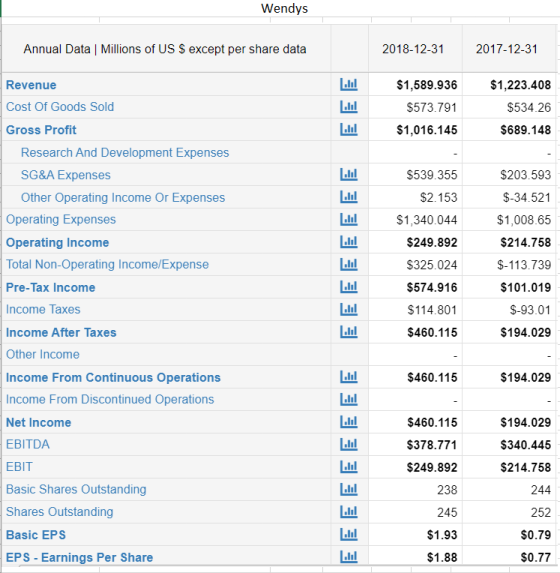
Task: Open the Other Income link
Action: click(x=43, y=354)
